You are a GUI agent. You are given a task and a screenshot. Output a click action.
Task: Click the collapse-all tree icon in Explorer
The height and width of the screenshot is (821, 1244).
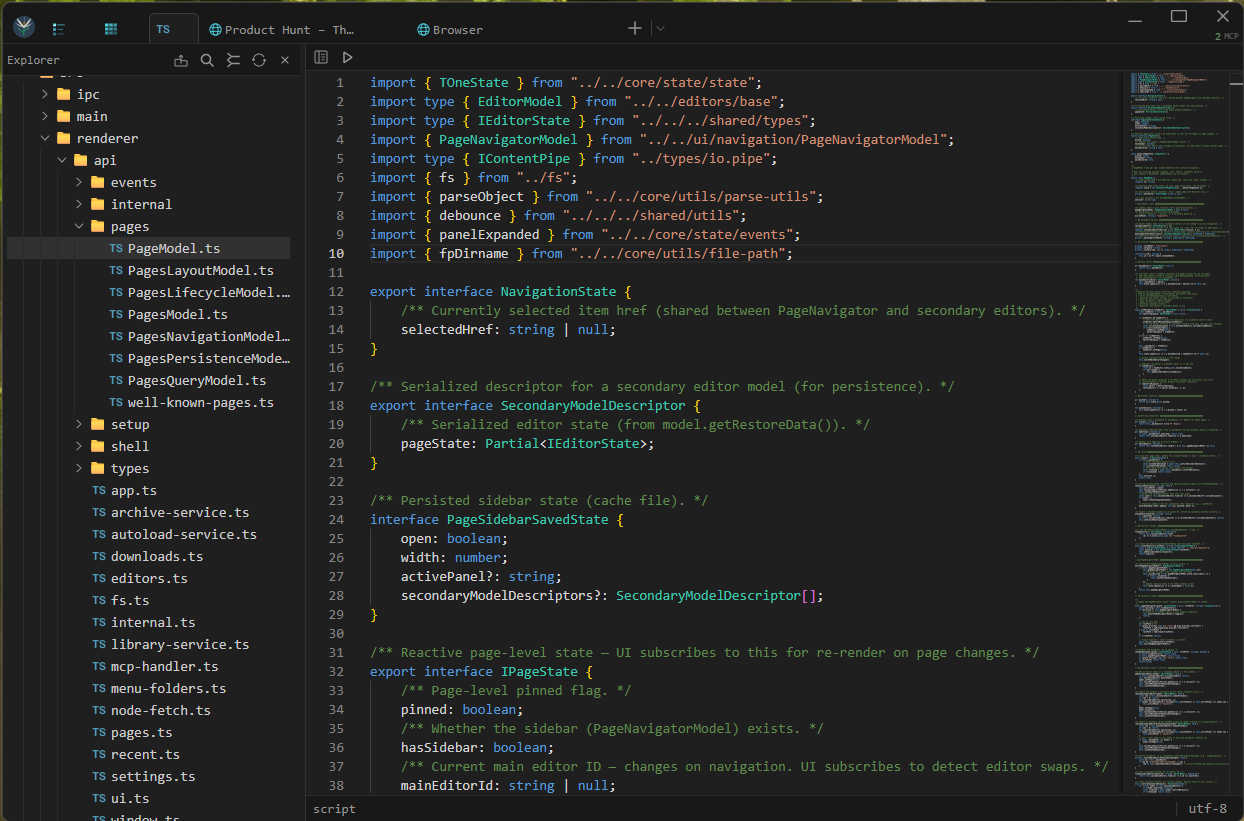click(233, 60)
